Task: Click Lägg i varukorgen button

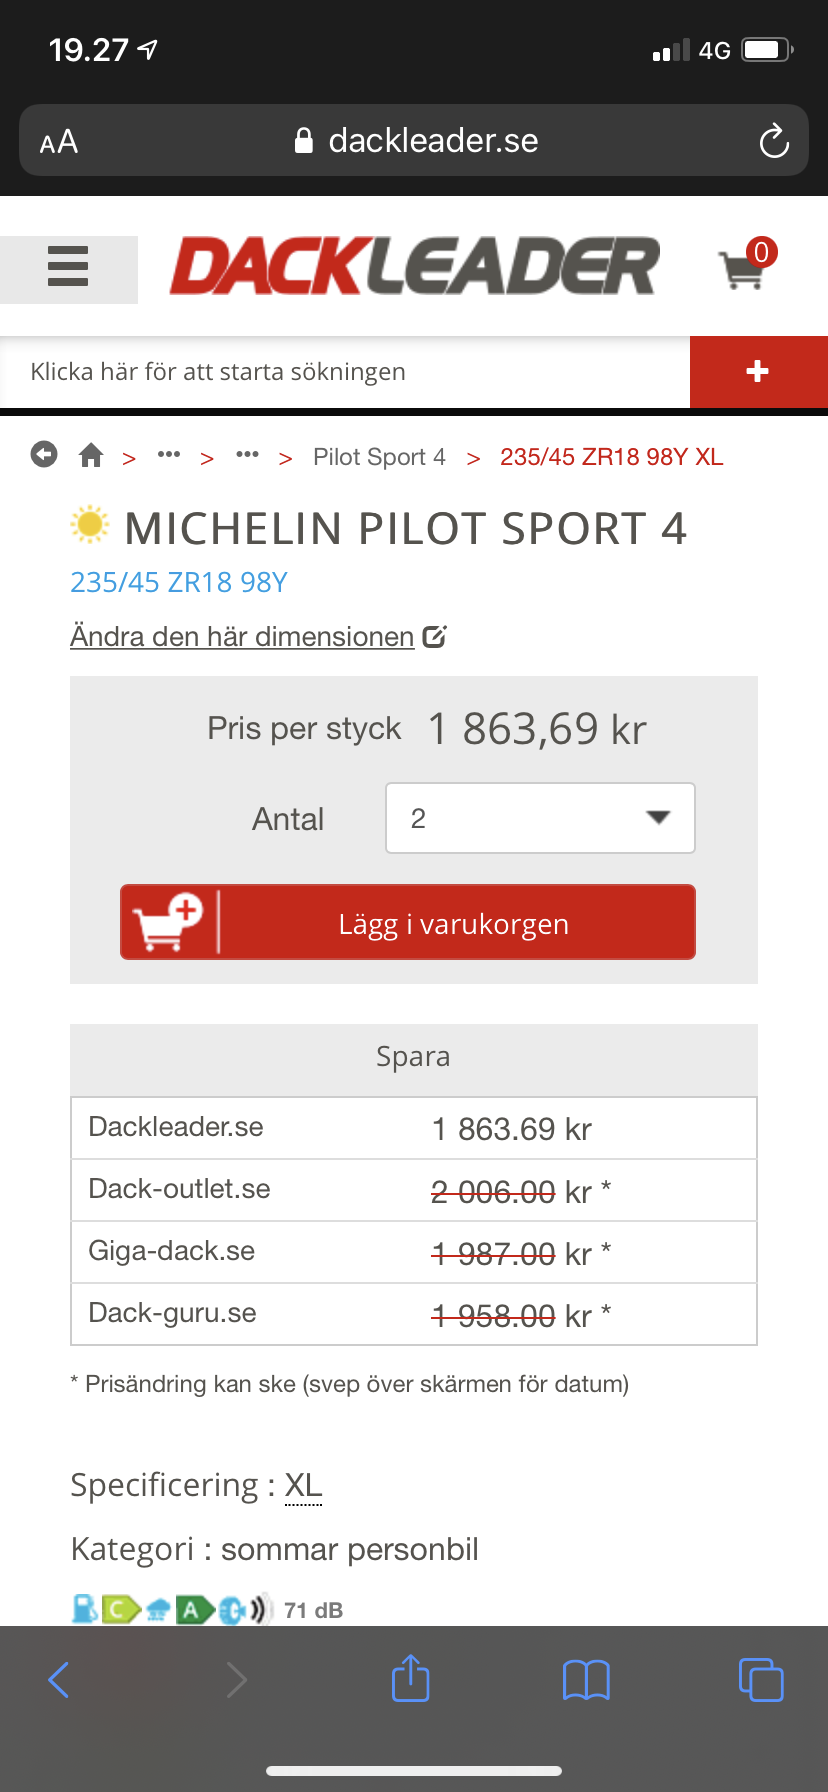Action: point(408,922)
